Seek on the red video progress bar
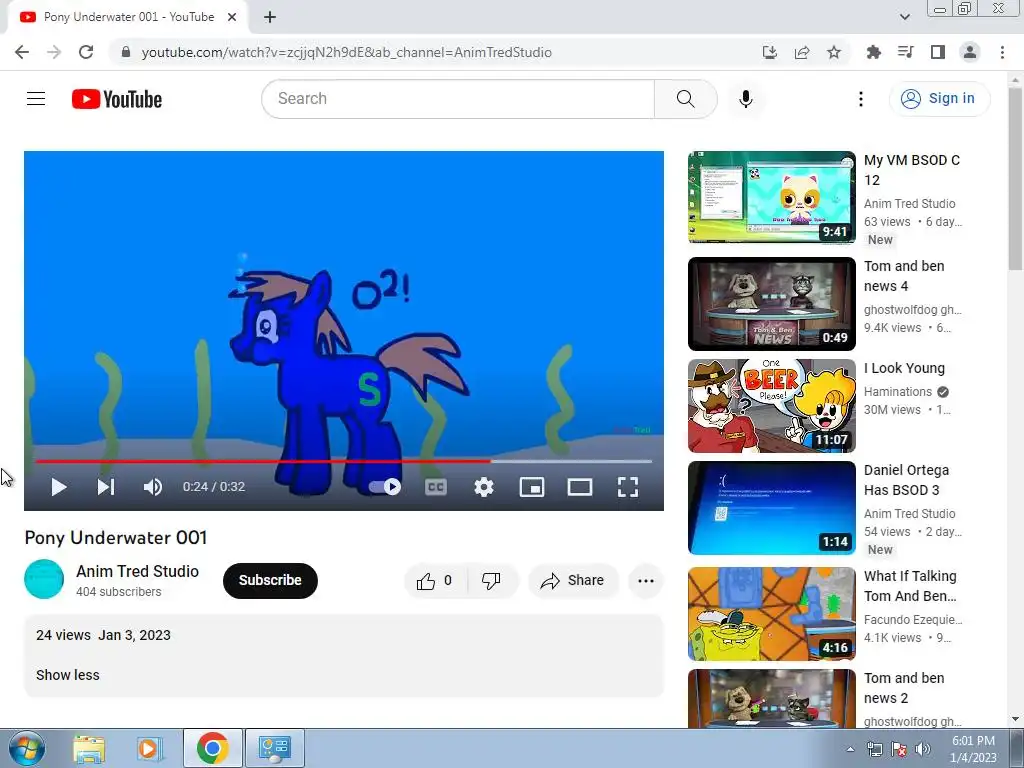The image size is (1024, 768). pos(344,461)
